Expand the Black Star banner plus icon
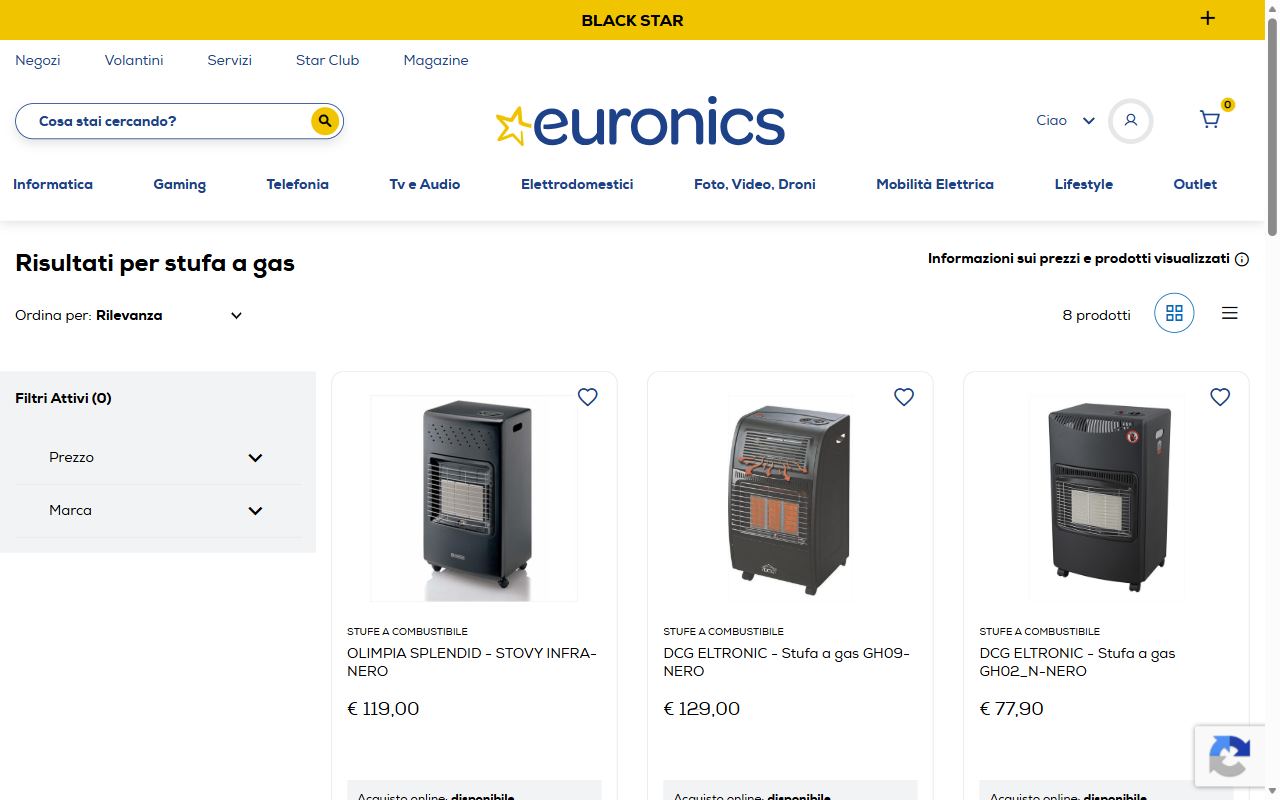 (1208, 18)
